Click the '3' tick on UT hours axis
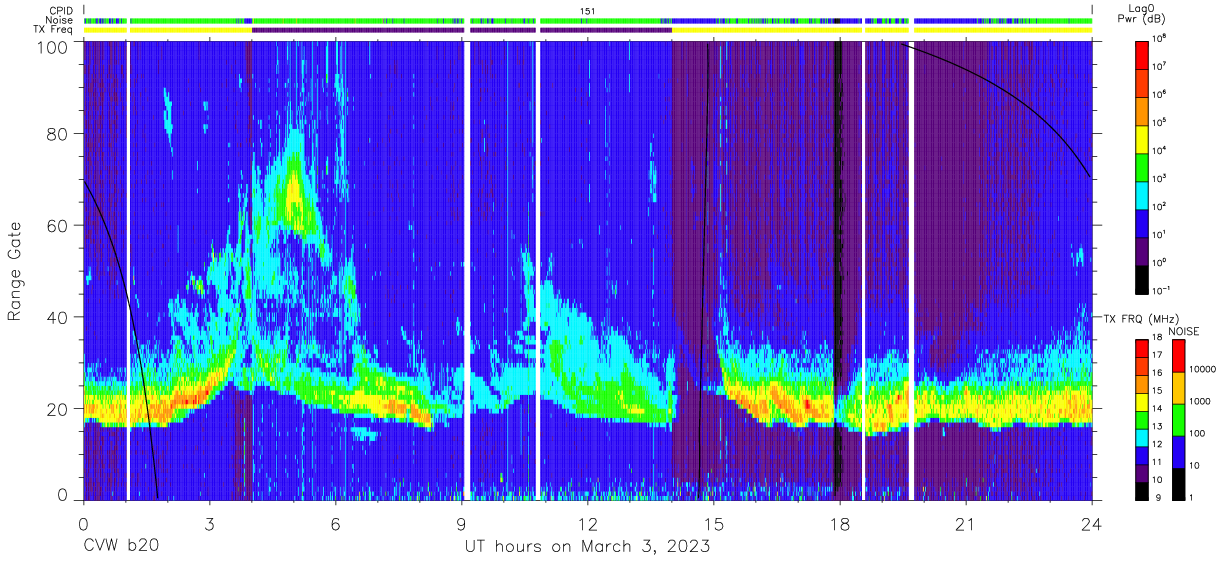Screen dimensions: 1228x567 (209, 523)
